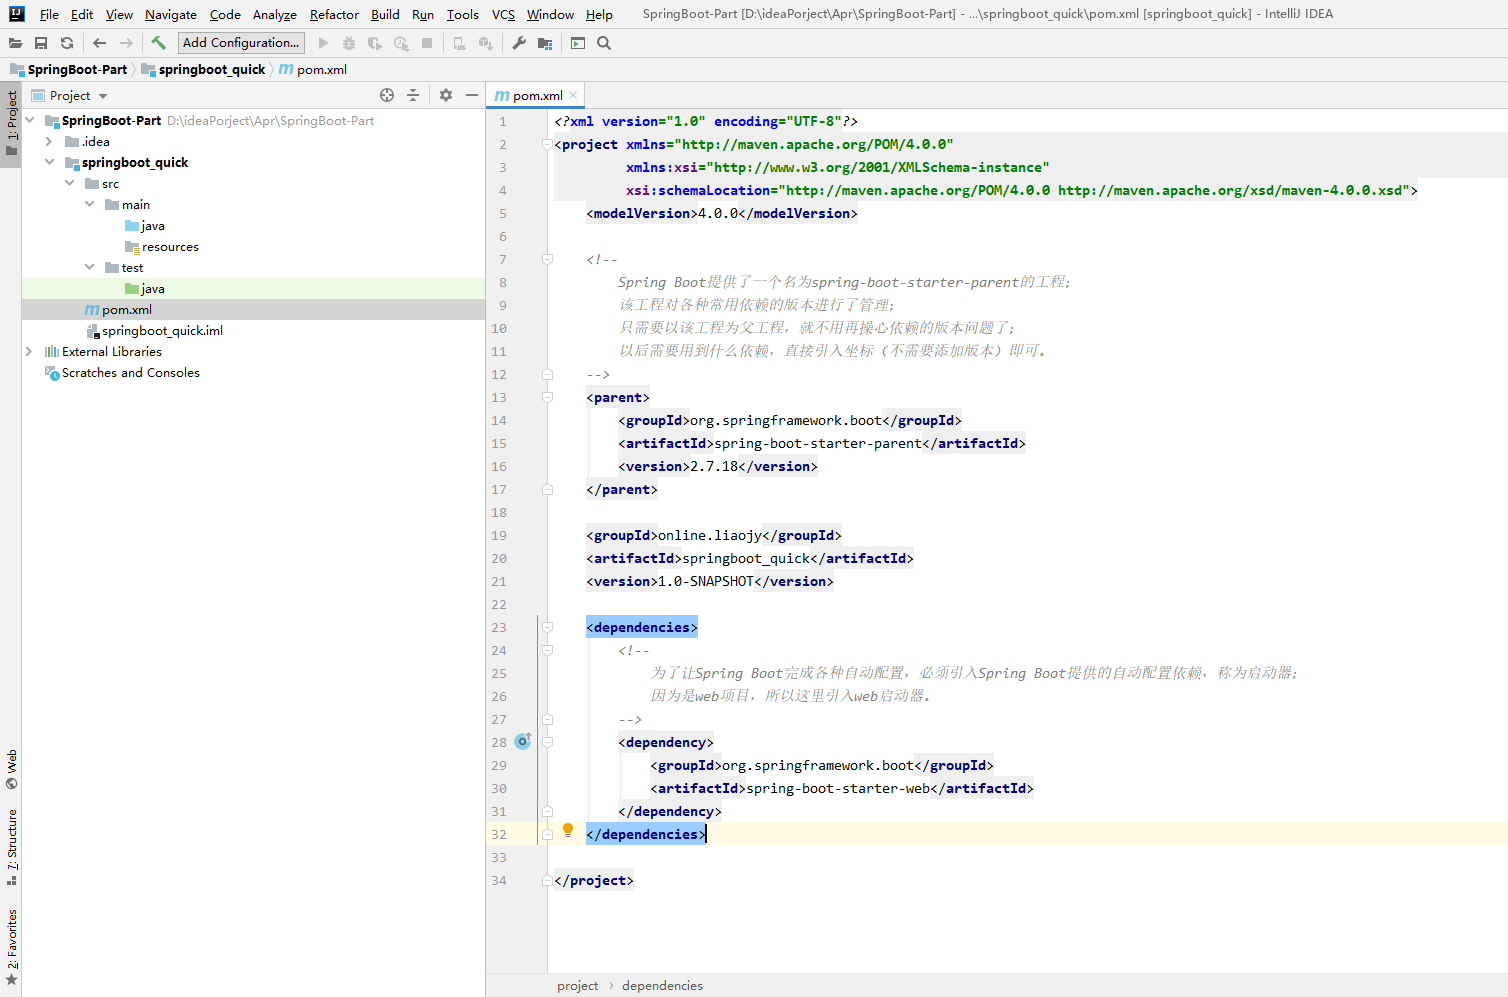This screenshot has height=997, width=1508.
Task: Click the green Run triangle icon
Action: pyautogui.click(x=323, y=43)
